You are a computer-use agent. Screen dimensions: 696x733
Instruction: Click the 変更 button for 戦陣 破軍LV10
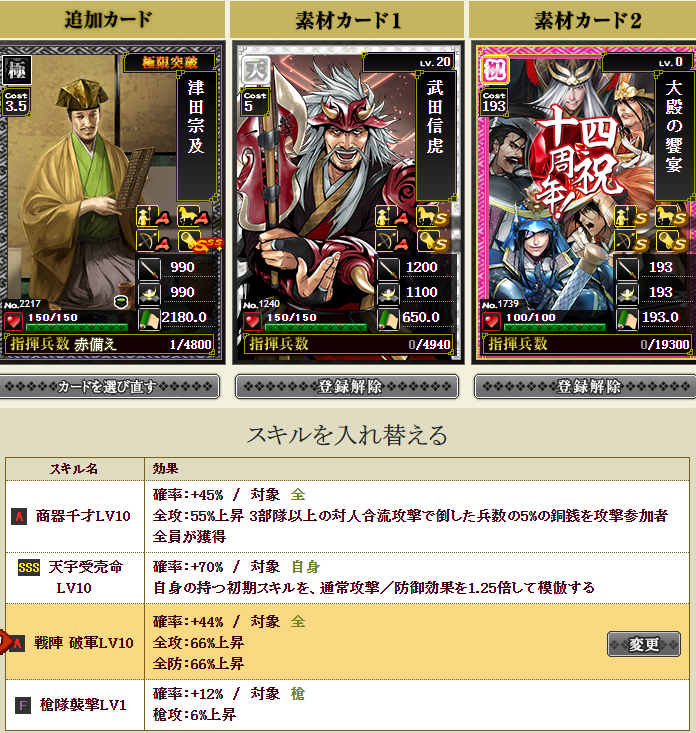(644, 644)
